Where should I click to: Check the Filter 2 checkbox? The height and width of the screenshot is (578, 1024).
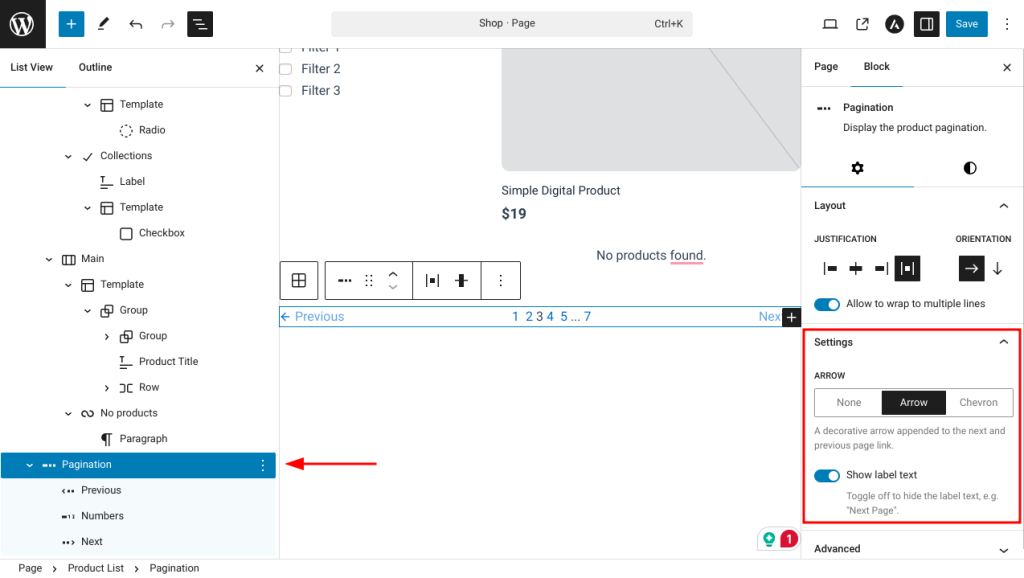point(285,69)
